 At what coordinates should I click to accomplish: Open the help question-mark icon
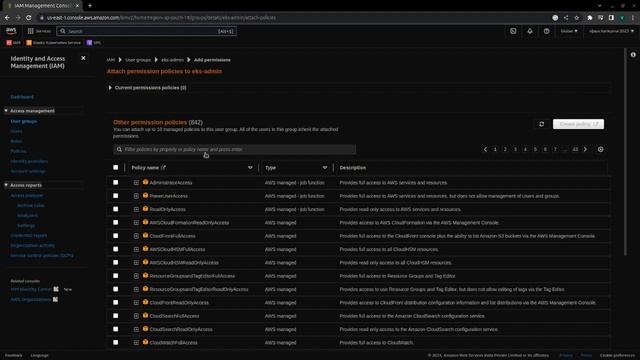click(x=547, y=31)
